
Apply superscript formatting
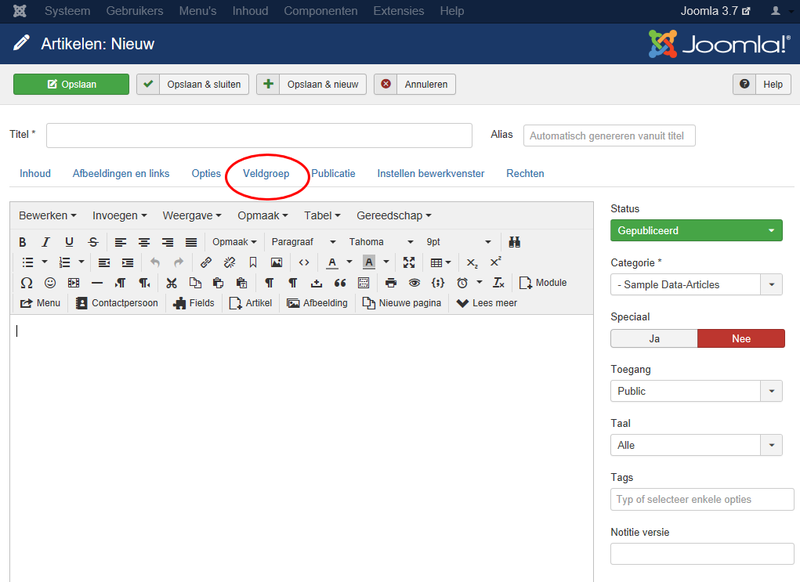coord(495,262)
